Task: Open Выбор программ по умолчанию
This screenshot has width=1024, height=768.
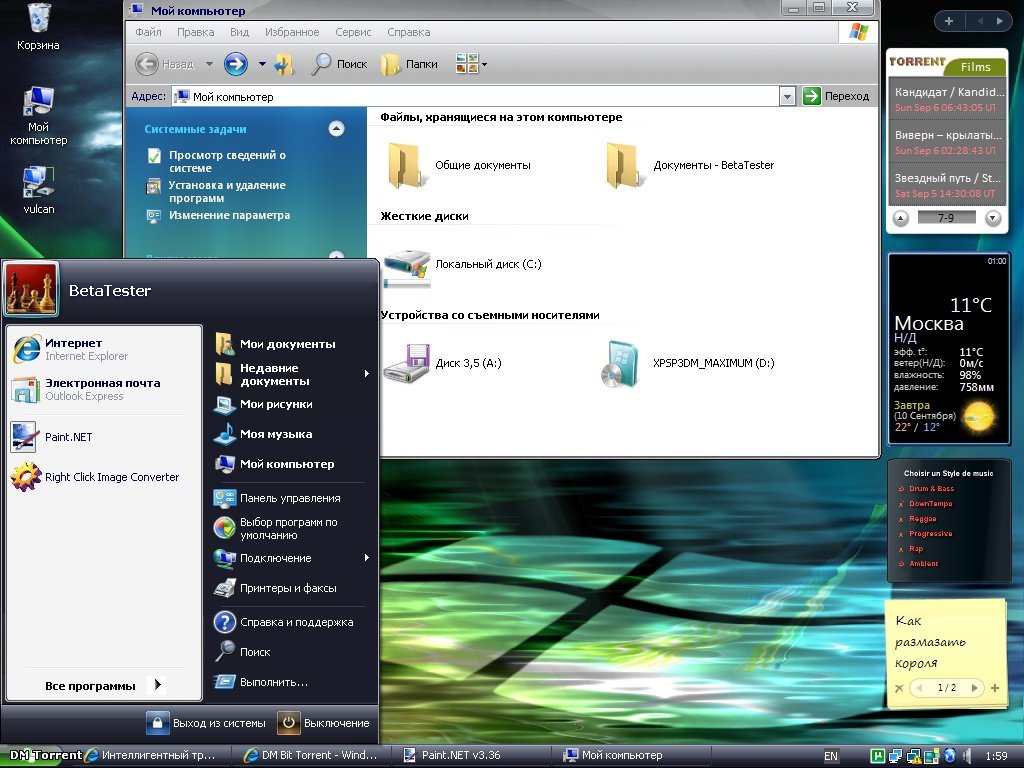Action: [x=276, y=528]
